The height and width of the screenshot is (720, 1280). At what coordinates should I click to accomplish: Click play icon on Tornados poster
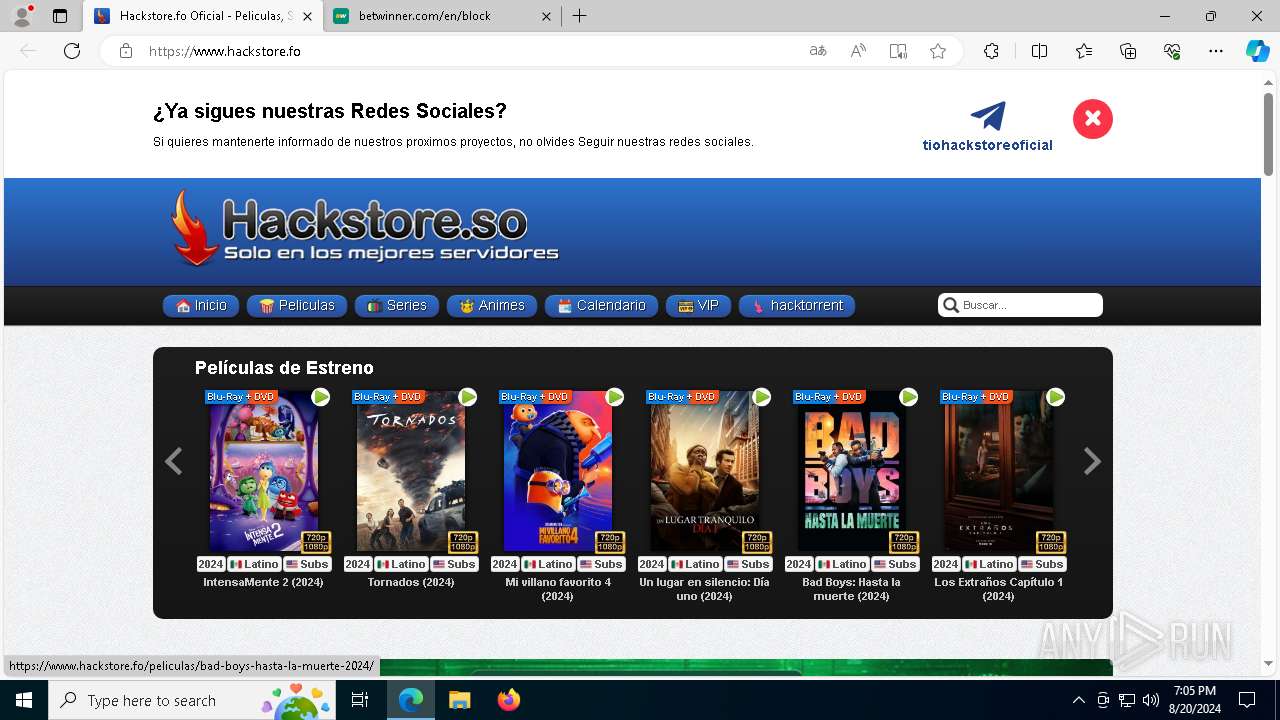[x=468, y=397]
